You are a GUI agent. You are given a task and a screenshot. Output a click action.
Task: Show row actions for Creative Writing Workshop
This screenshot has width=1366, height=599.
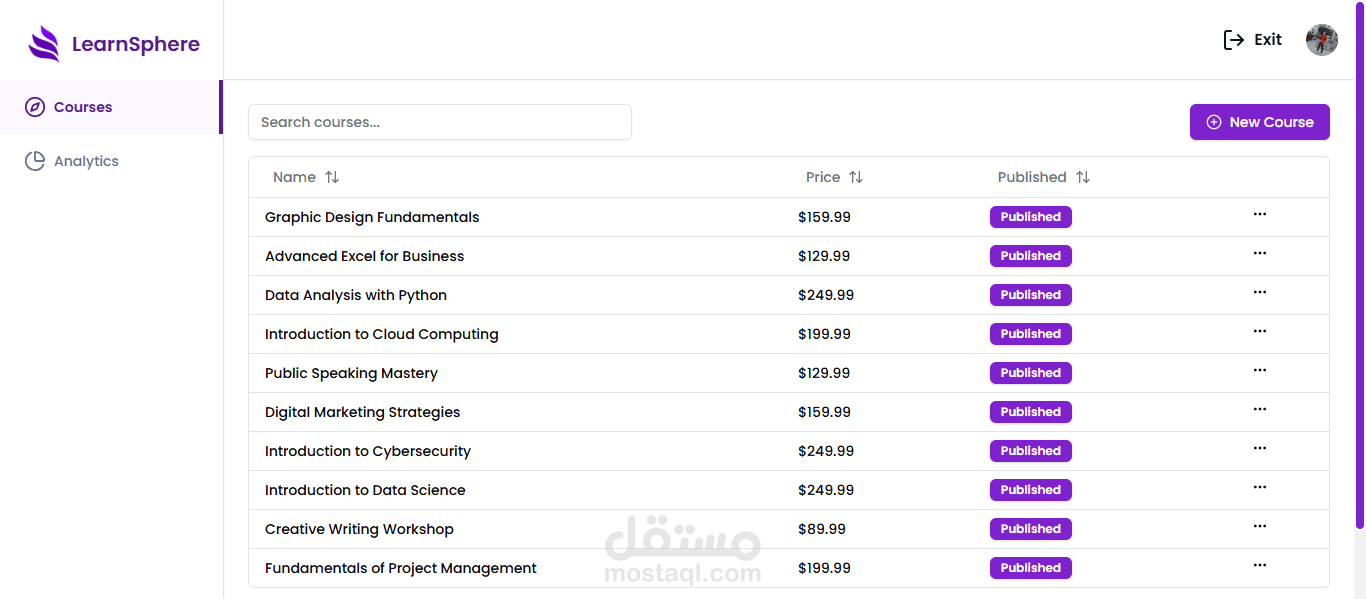pos(1260,526)
